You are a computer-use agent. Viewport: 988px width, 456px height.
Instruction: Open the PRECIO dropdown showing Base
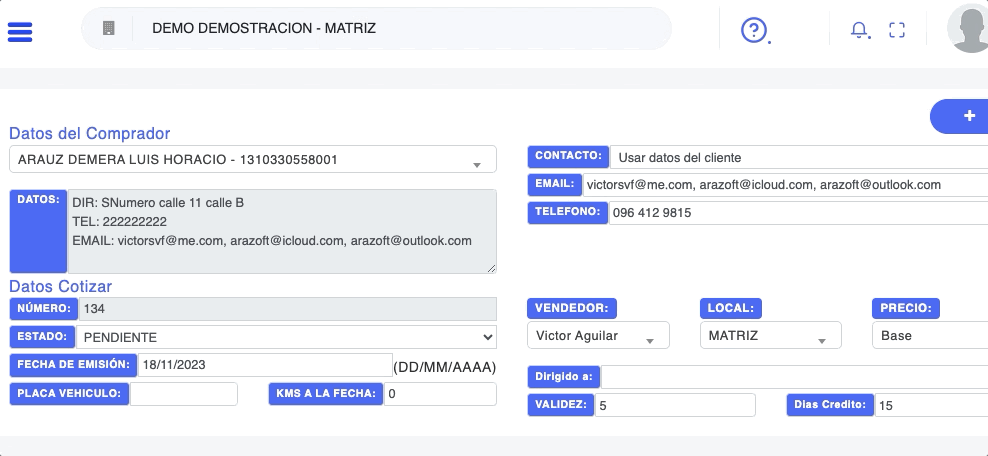pos(930,336)
